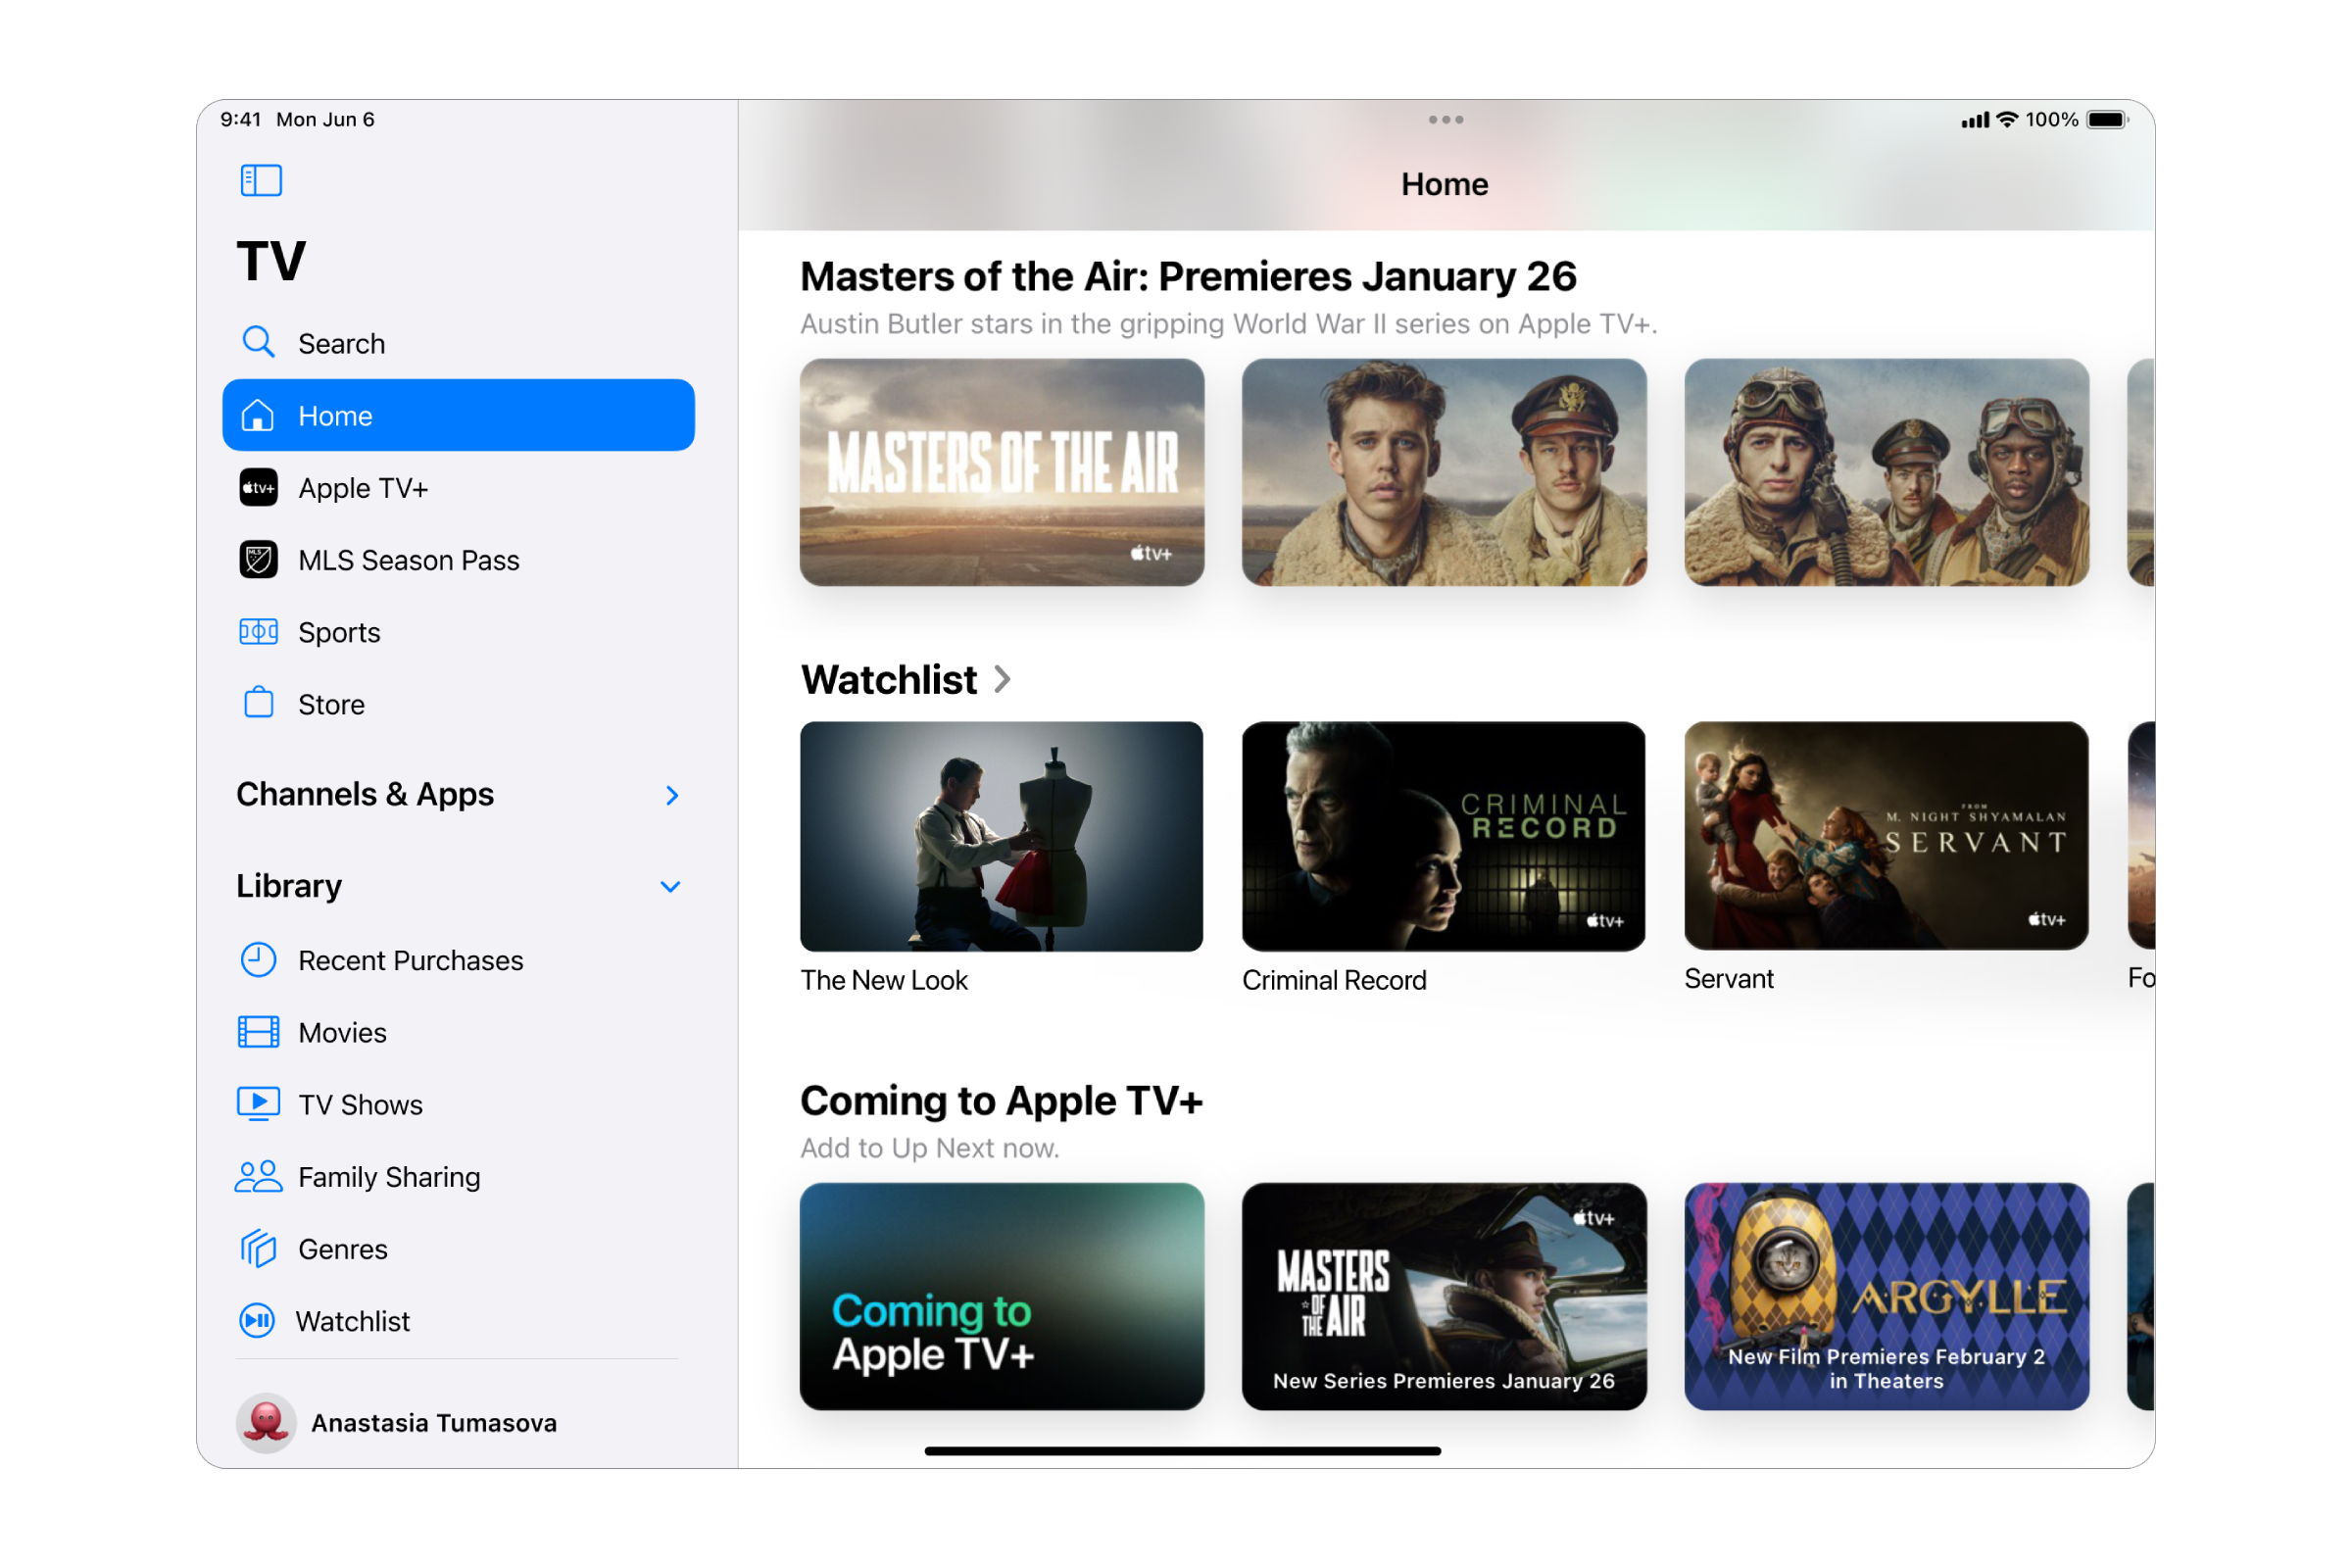Screen dimensions: 2352x1568
Task: Click the Genres stacked-cards icon
Action: point(258,1248)
